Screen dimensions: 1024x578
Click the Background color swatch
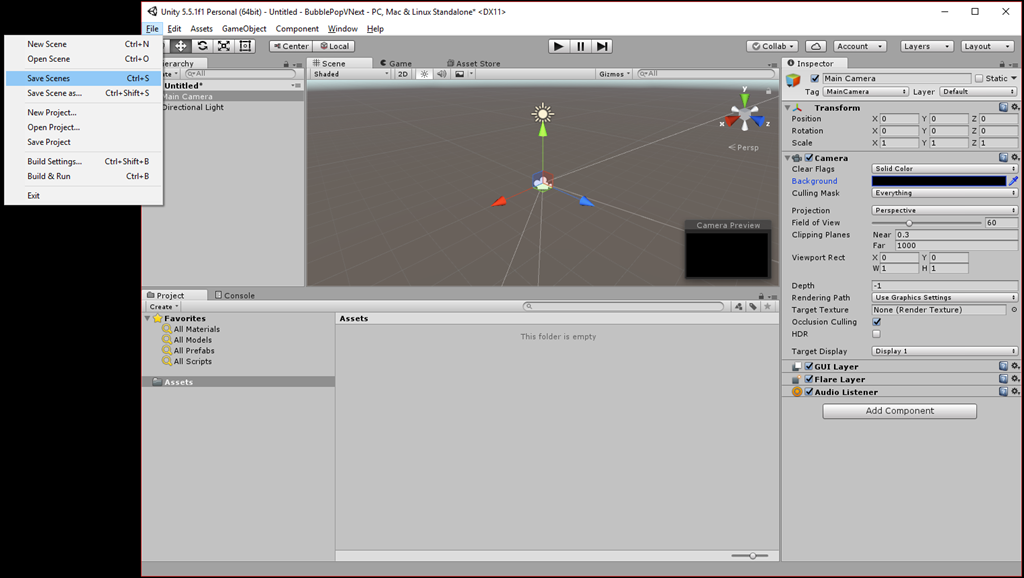(939, 181)
